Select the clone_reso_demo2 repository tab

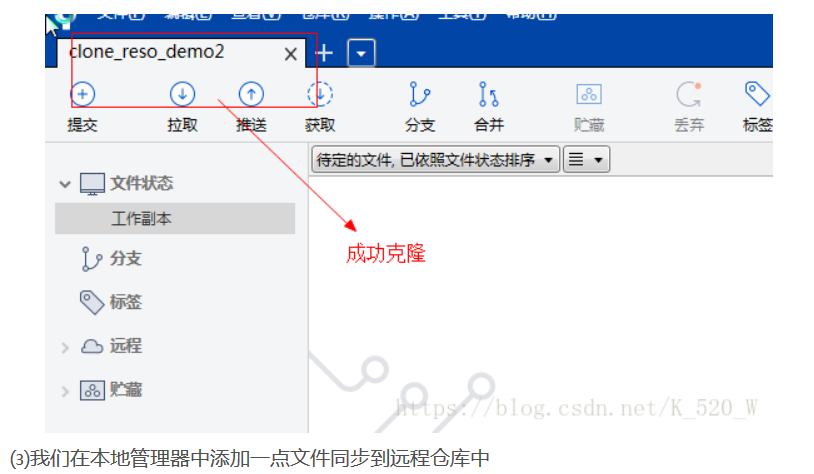pos(147,52)
